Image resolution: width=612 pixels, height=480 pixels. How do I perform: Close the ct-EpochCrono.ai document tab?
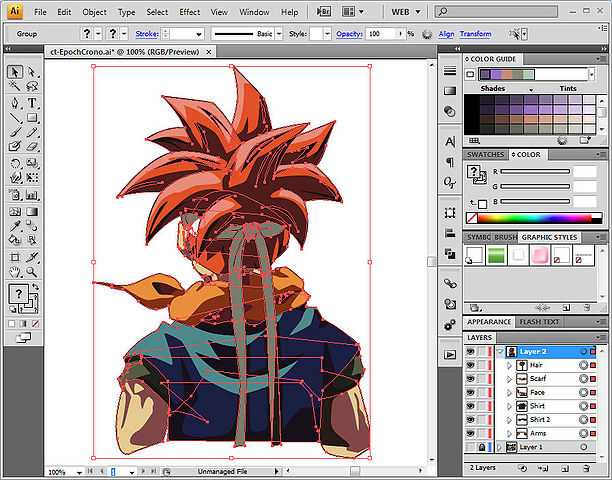[x=209, y=52]
